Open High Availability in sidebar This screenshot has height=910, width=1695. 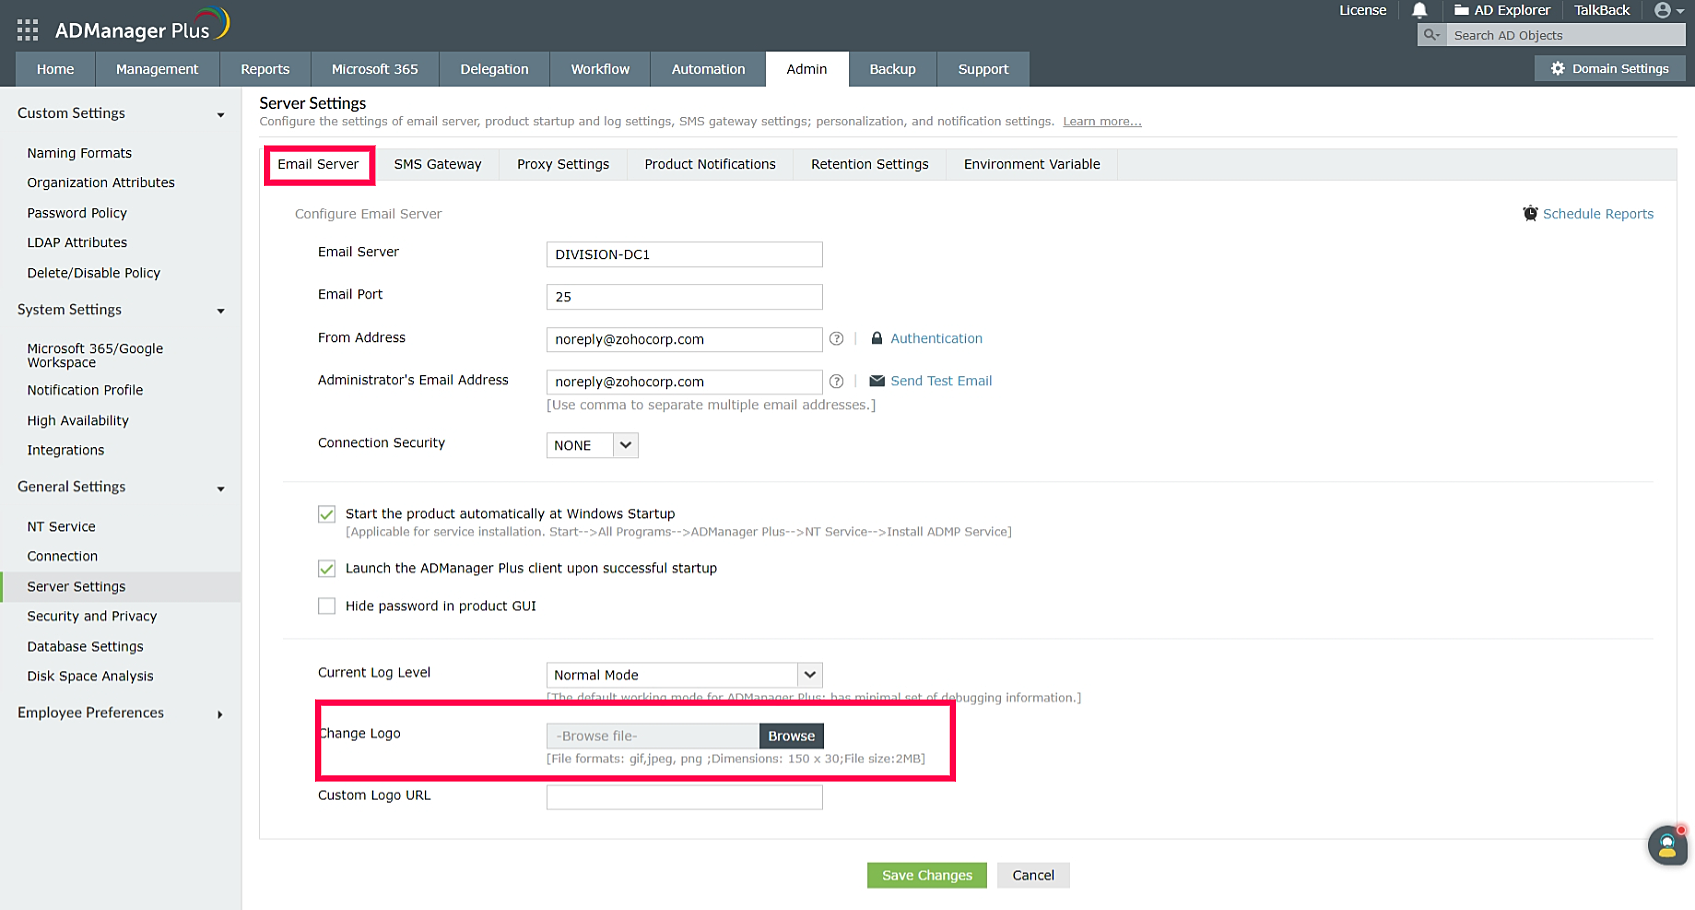(78, 421)
